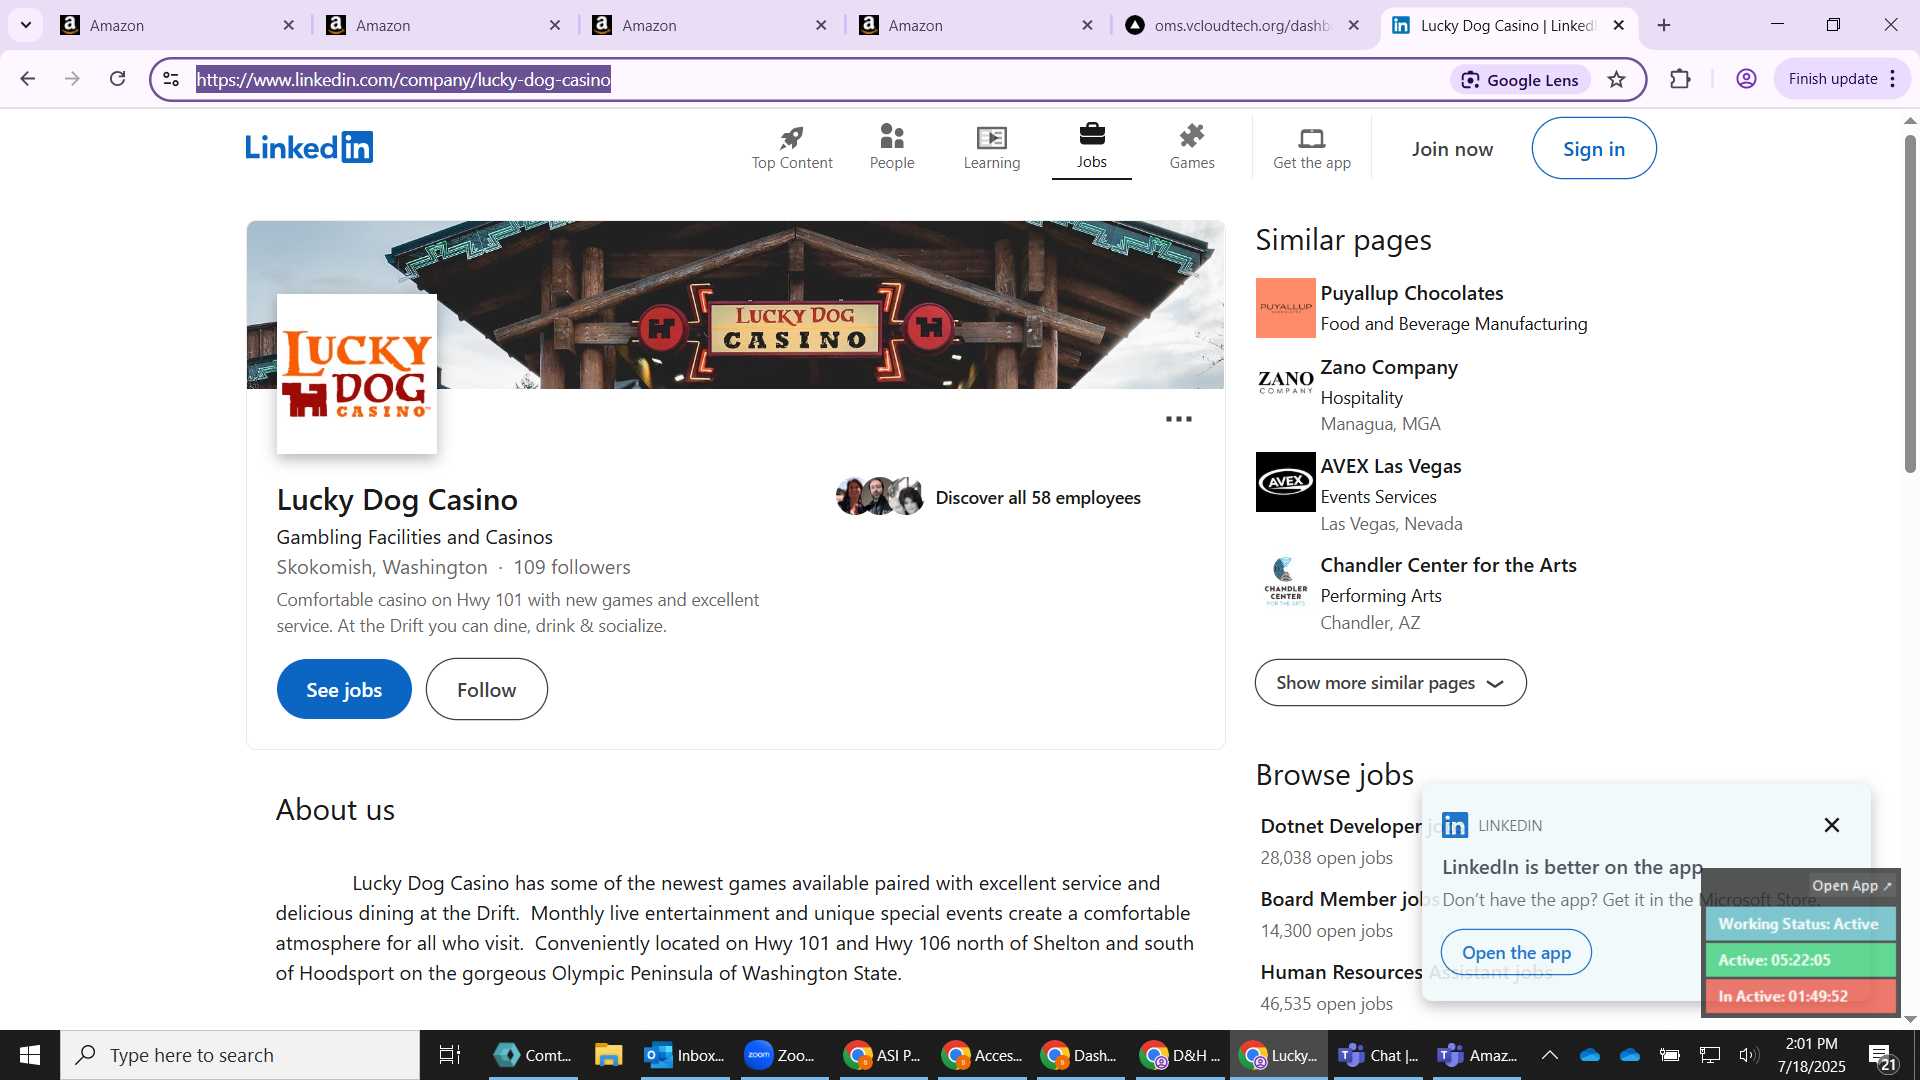Click Get the app laptop icon
Image resolution: width=1920 pixels, height=1080 pixels.
pos(1312,148)
